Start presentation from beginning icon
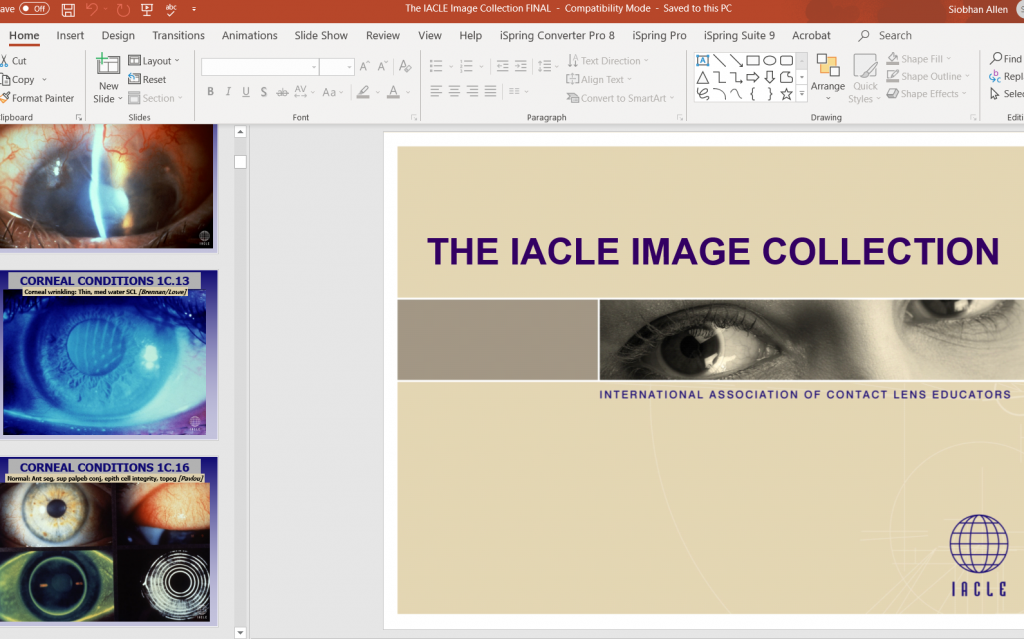The image size is (1024, 639). pyautogui.click(x=147, y=10)
